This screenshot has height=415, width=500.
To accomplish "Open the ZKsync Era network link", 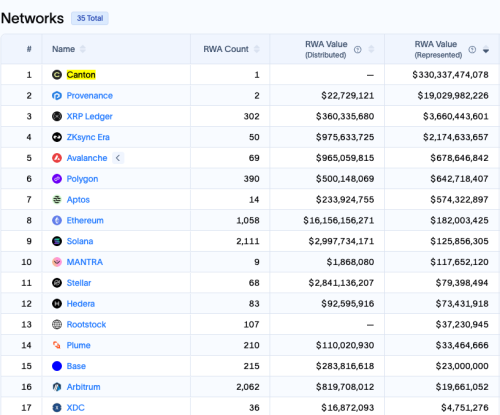I will (x=88, y=137).
